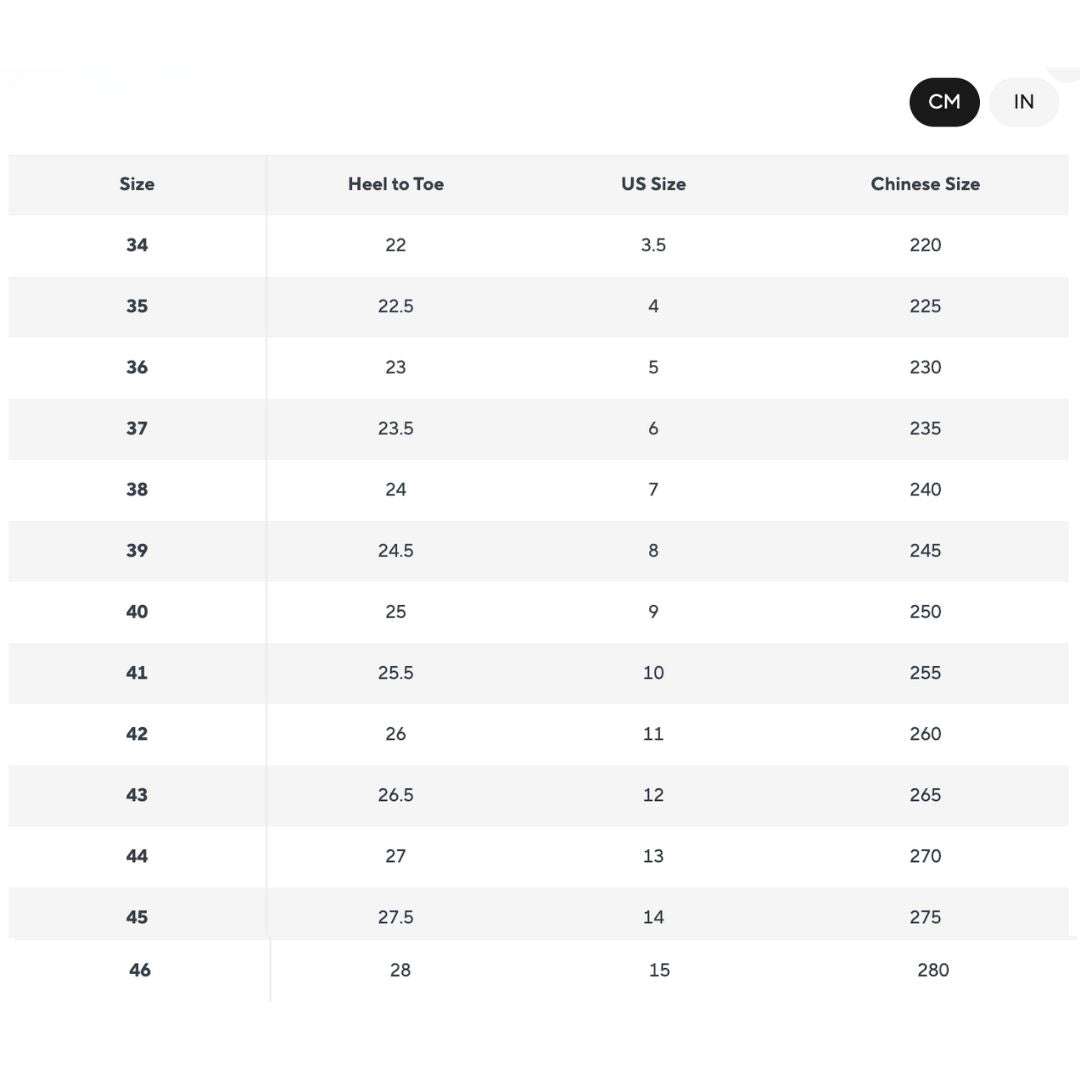Click US size value 3.5
This screenshot has height=1080, width=1080.
tap(653, 245)
